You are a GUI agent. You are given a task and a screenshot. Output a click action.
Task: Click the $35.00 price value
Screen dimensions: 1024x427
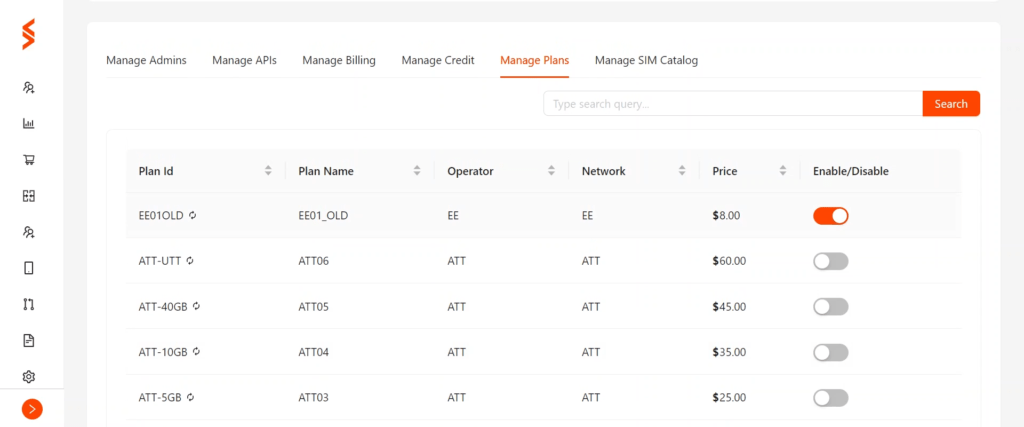(x=729, y=352)
